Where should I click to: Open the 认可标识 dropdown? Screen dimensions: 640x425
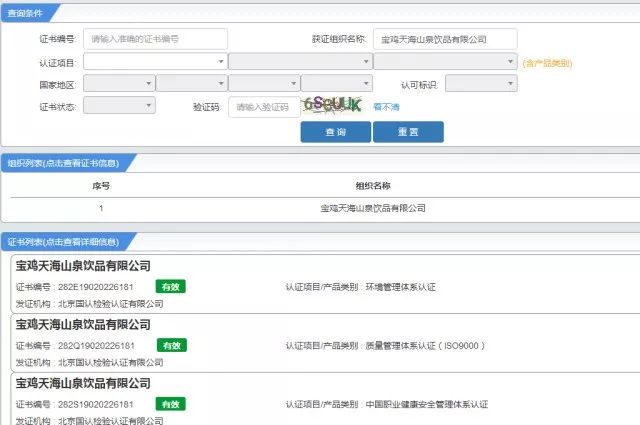(481, 83)
